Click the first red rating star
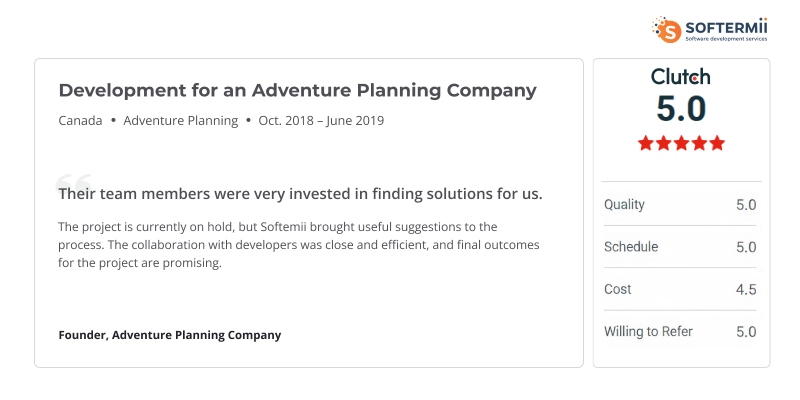 click(x=646, y=143)
